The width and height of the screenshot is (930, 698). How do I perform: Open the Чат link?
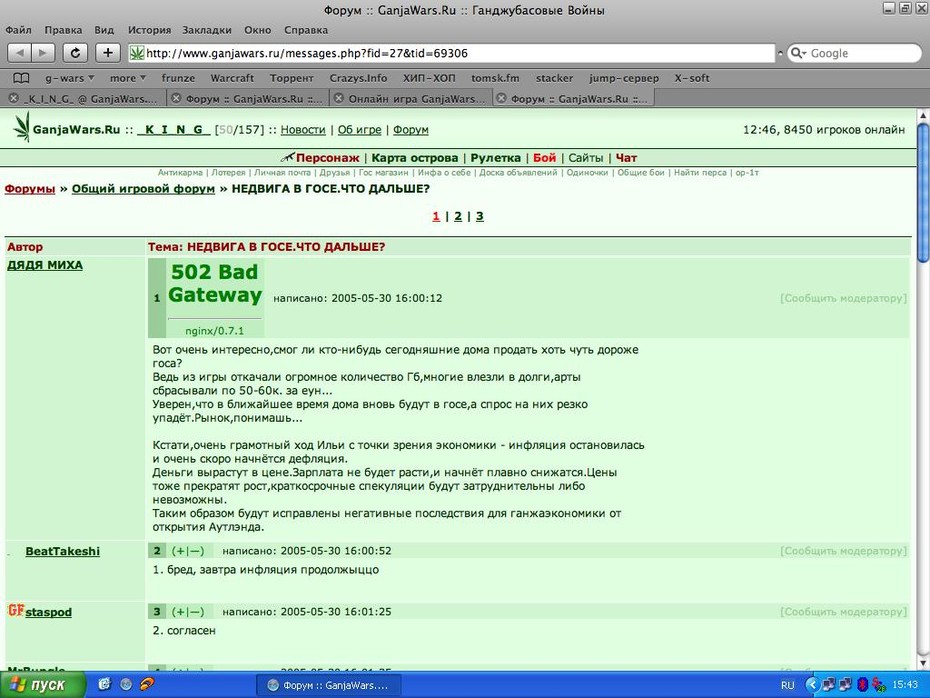626,158
